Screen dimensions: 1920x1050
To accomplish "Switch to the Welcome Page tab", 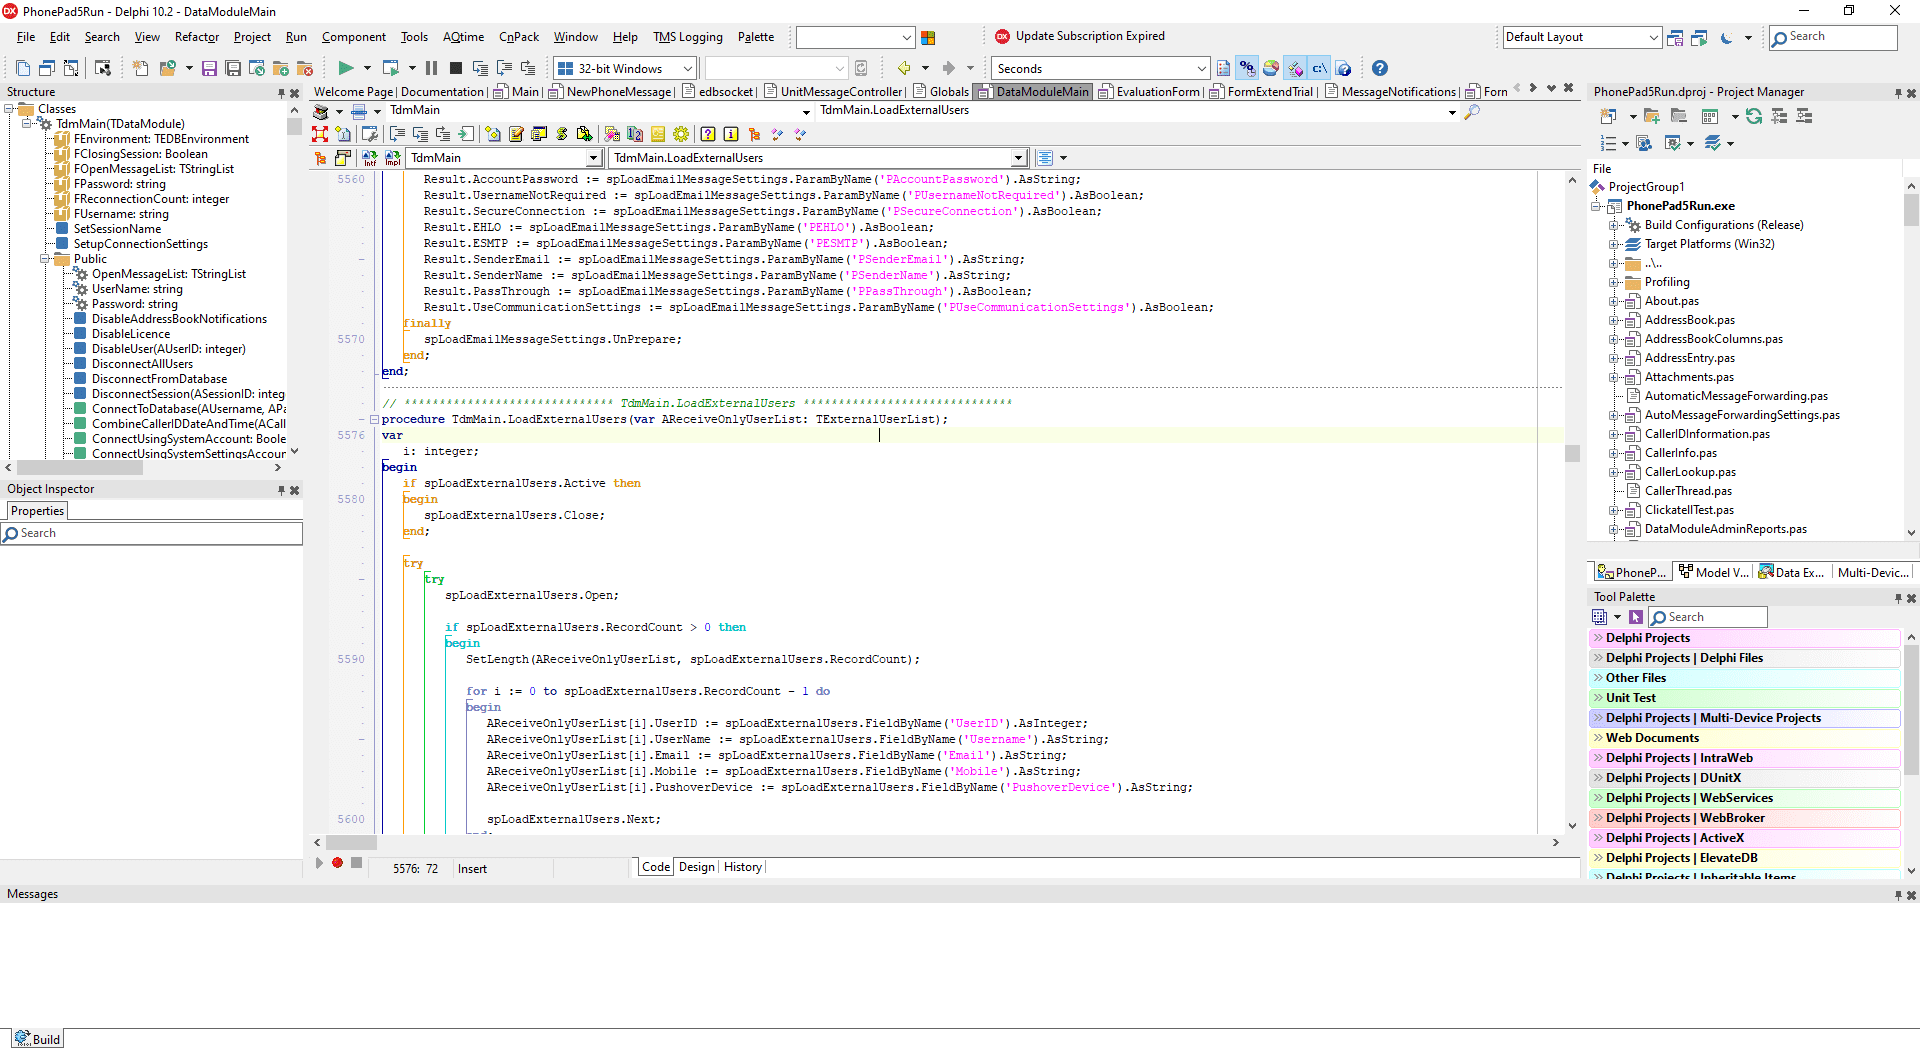I will pos(353,92).
